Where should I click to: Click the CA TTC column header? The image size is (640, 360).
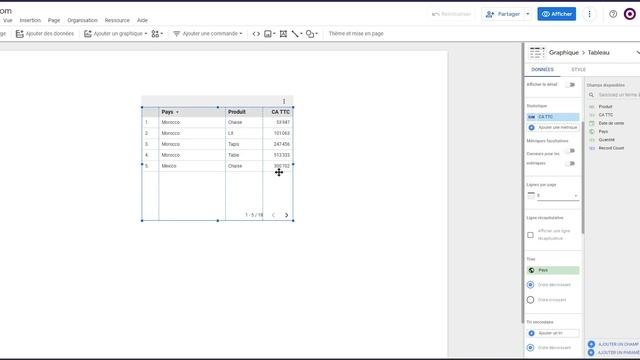click(281, 112)
